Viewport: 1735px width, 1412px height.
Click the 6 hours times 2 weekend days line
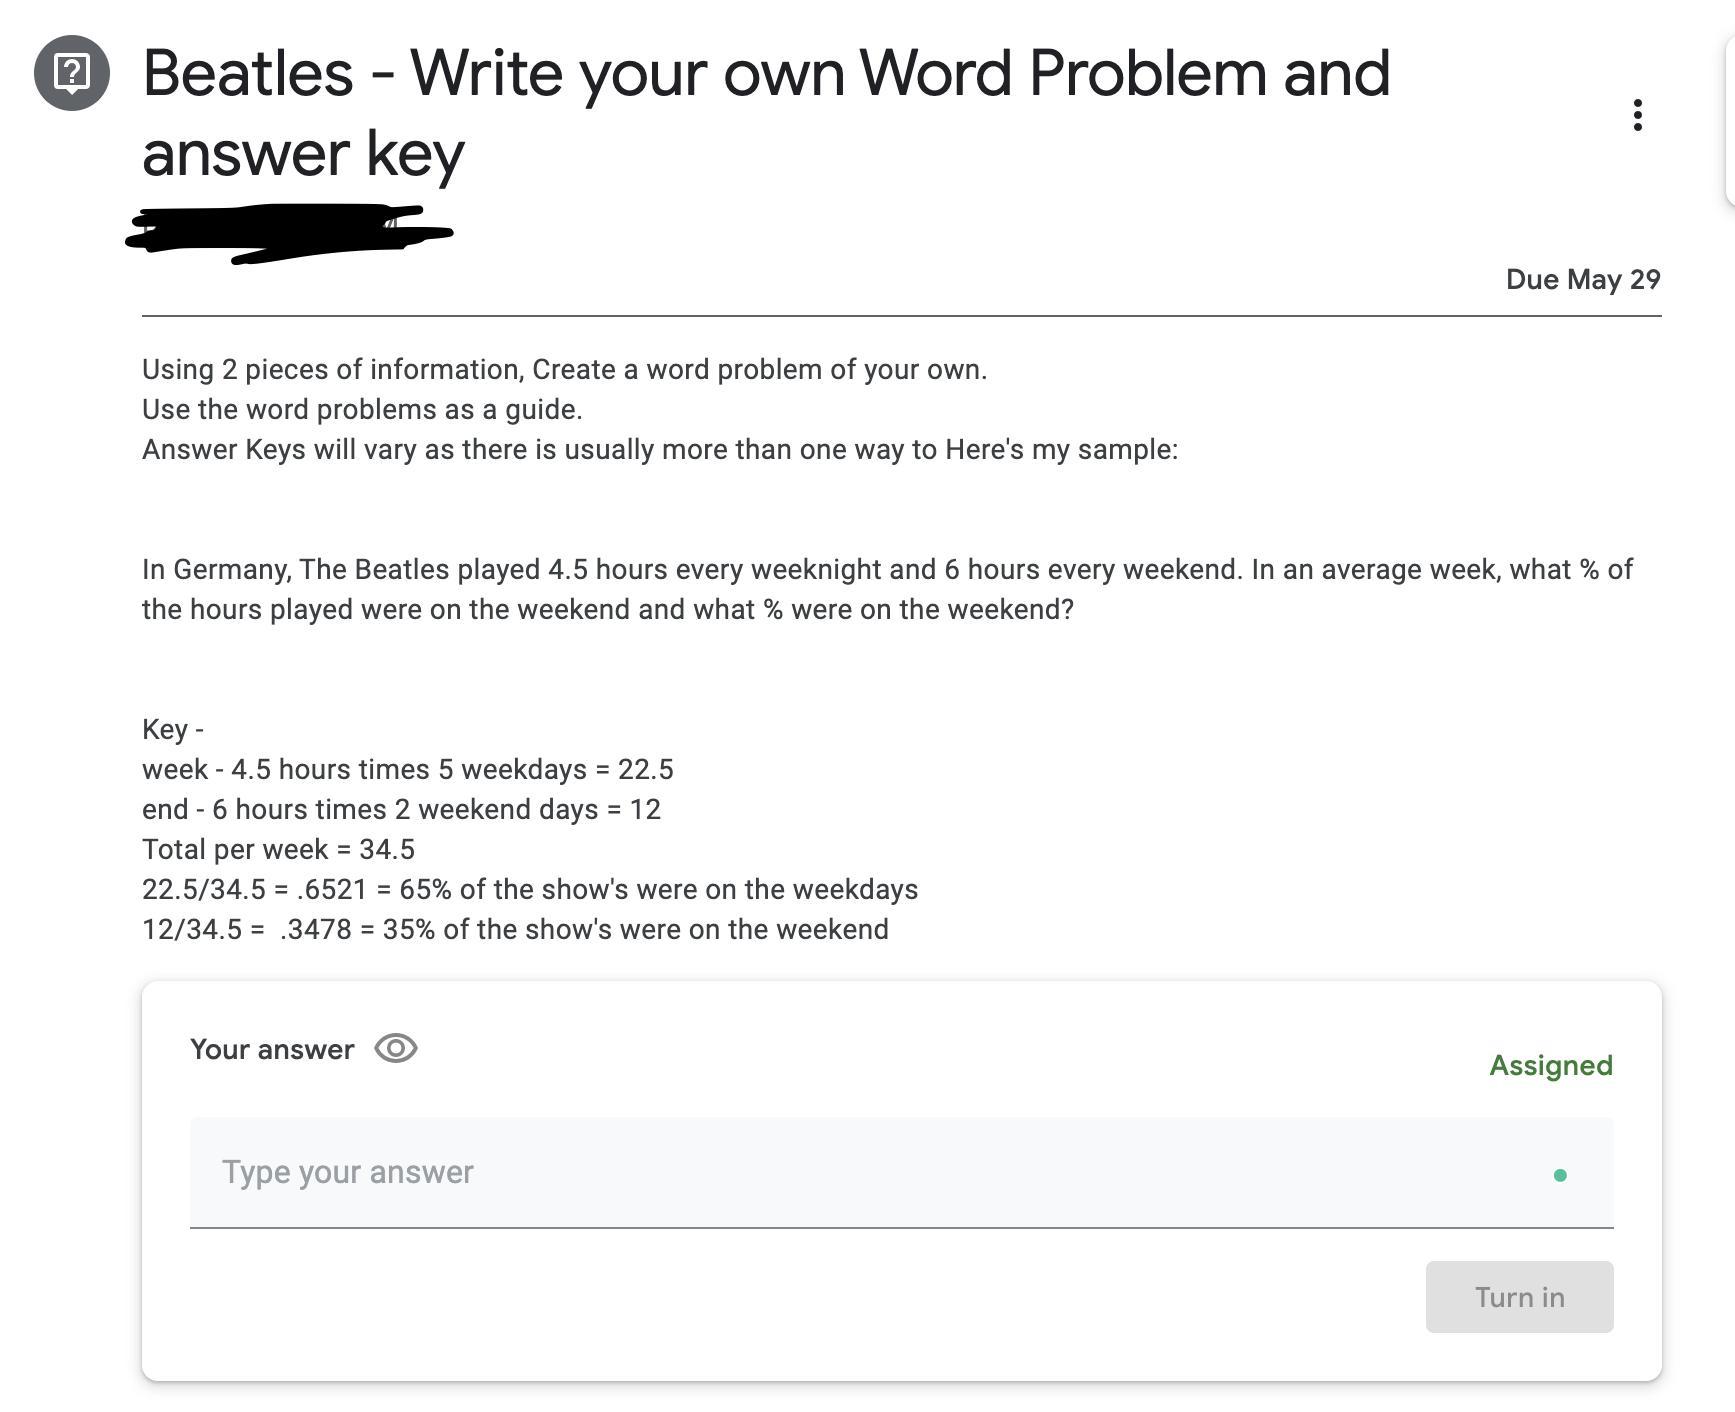401,810
